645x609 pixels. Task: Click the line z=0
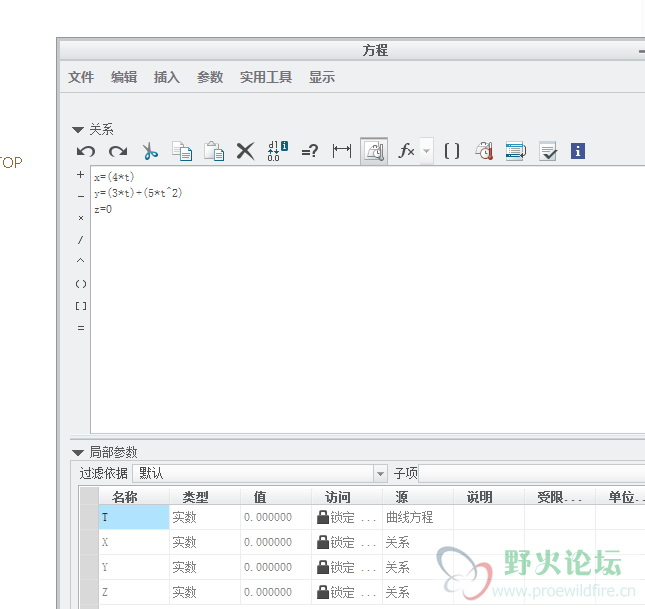(103, 209)
